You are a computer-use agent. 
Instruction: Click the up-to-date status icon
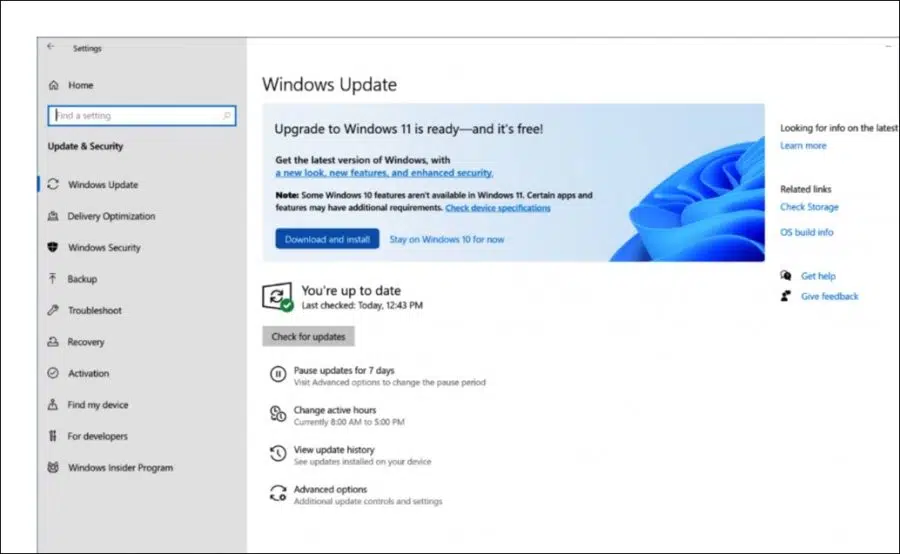pos(278,297)
